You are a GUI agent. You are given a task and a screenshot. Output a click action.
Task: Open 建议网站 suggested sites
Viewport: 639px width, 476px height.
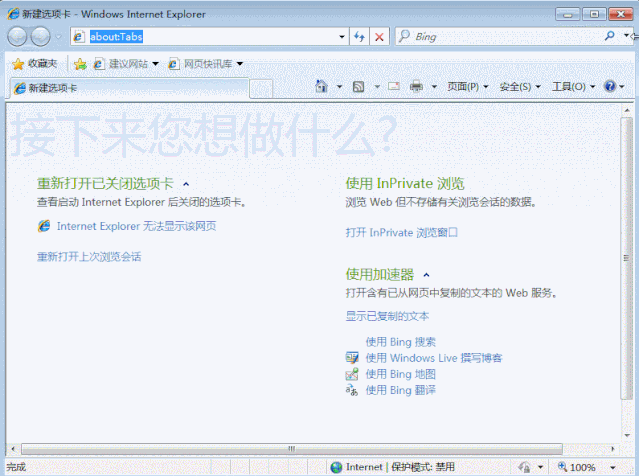coord(126,64)
